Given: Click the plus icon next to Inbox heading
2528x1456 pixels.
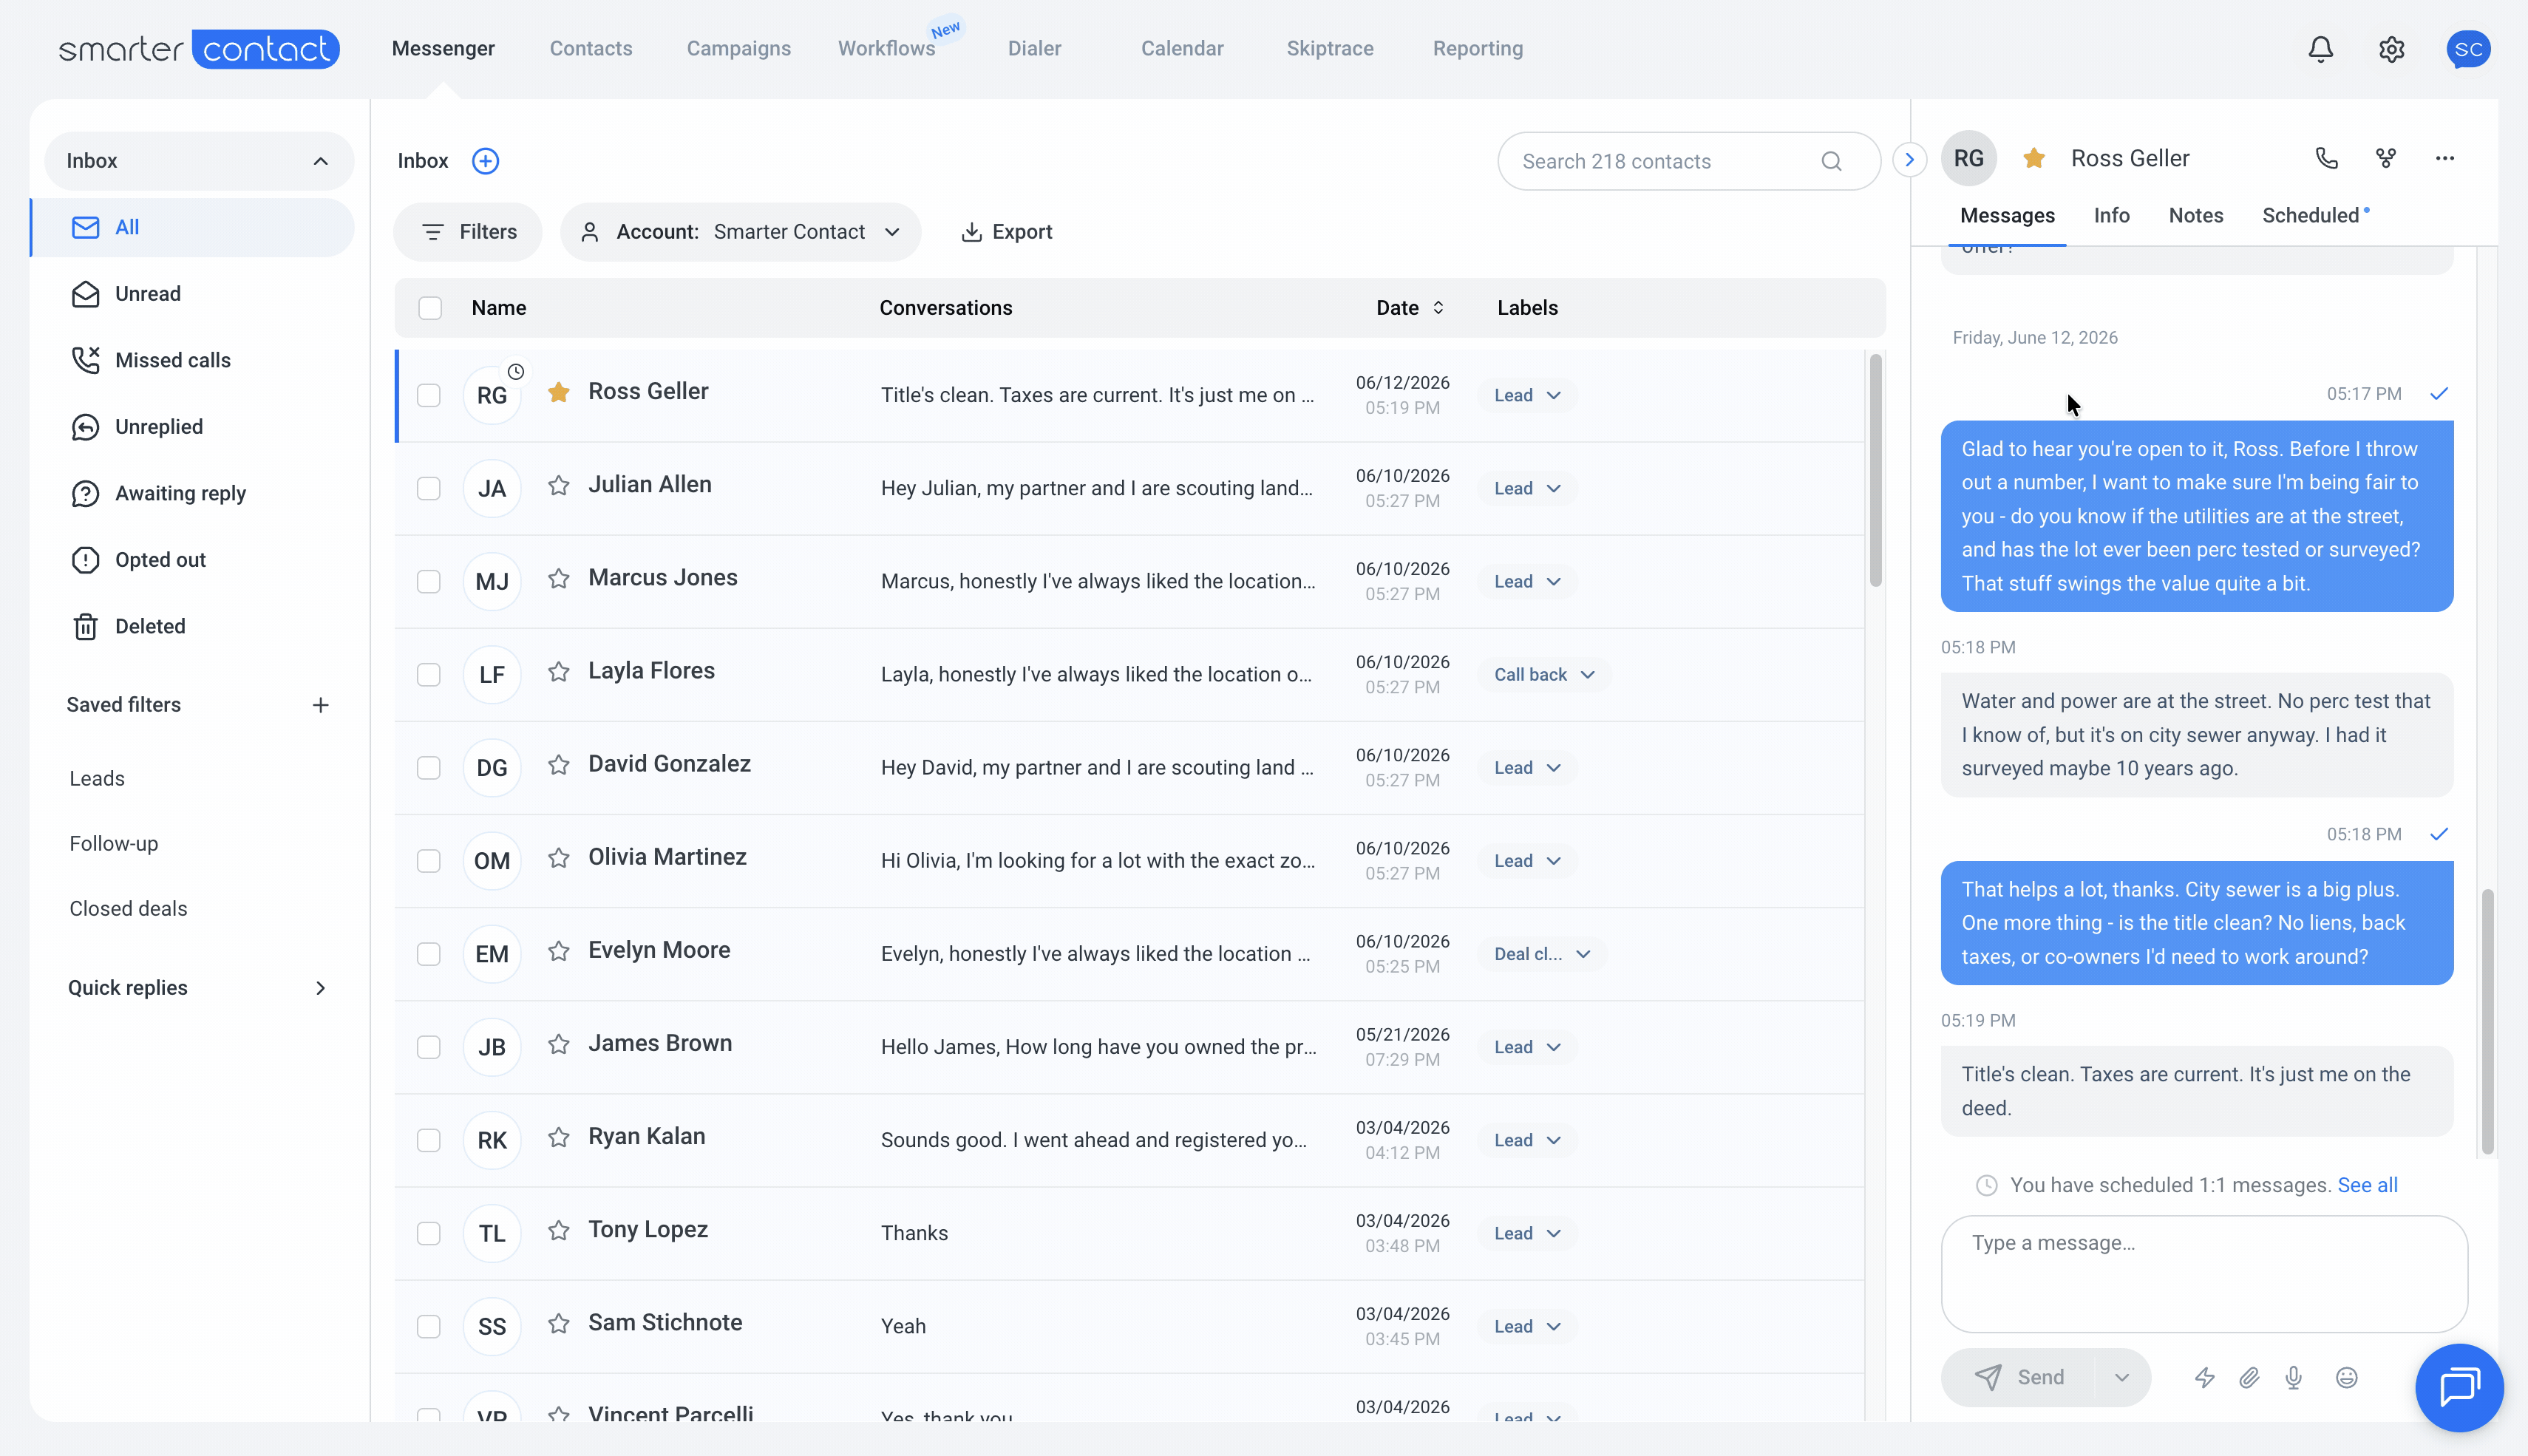Looking at the screenshot, I should point(485,161).
